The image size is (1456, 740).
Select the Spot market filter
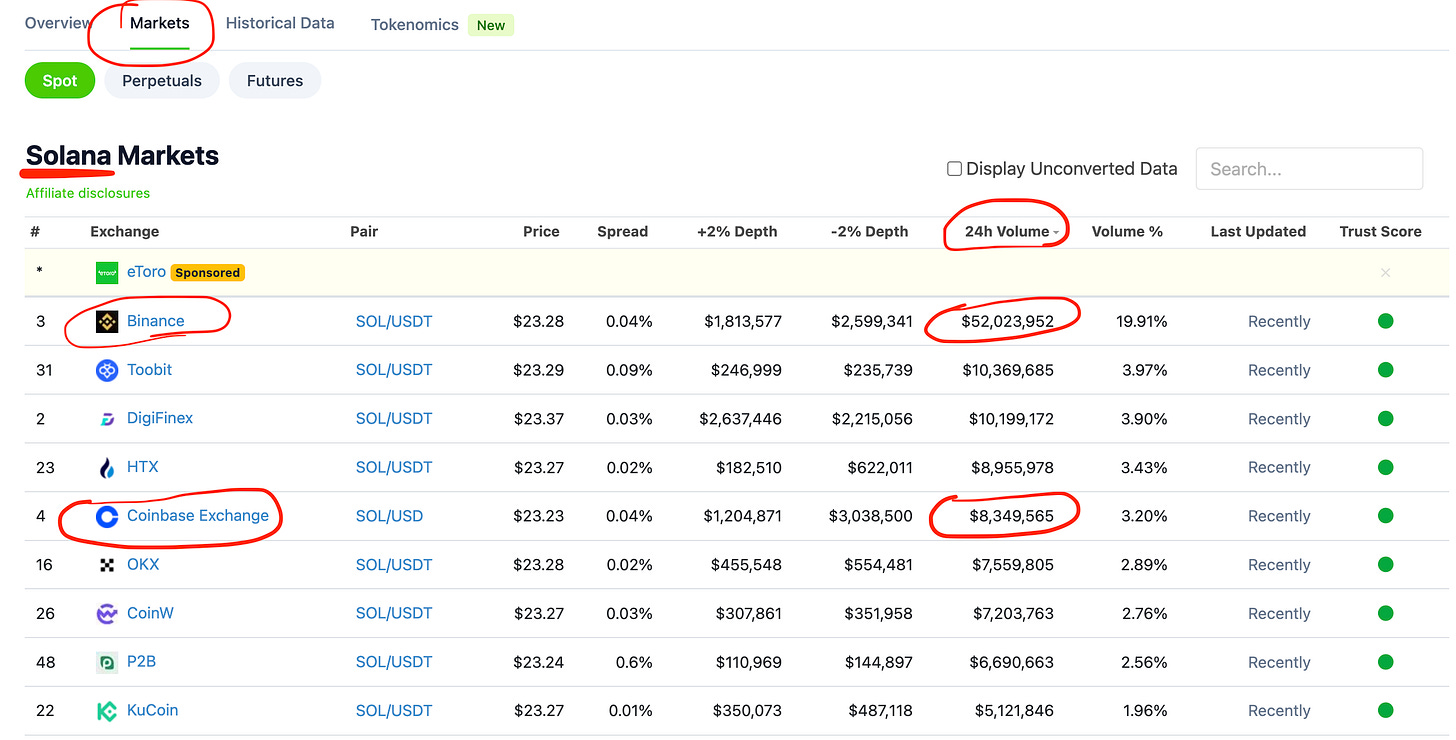(x=60, y=81)
